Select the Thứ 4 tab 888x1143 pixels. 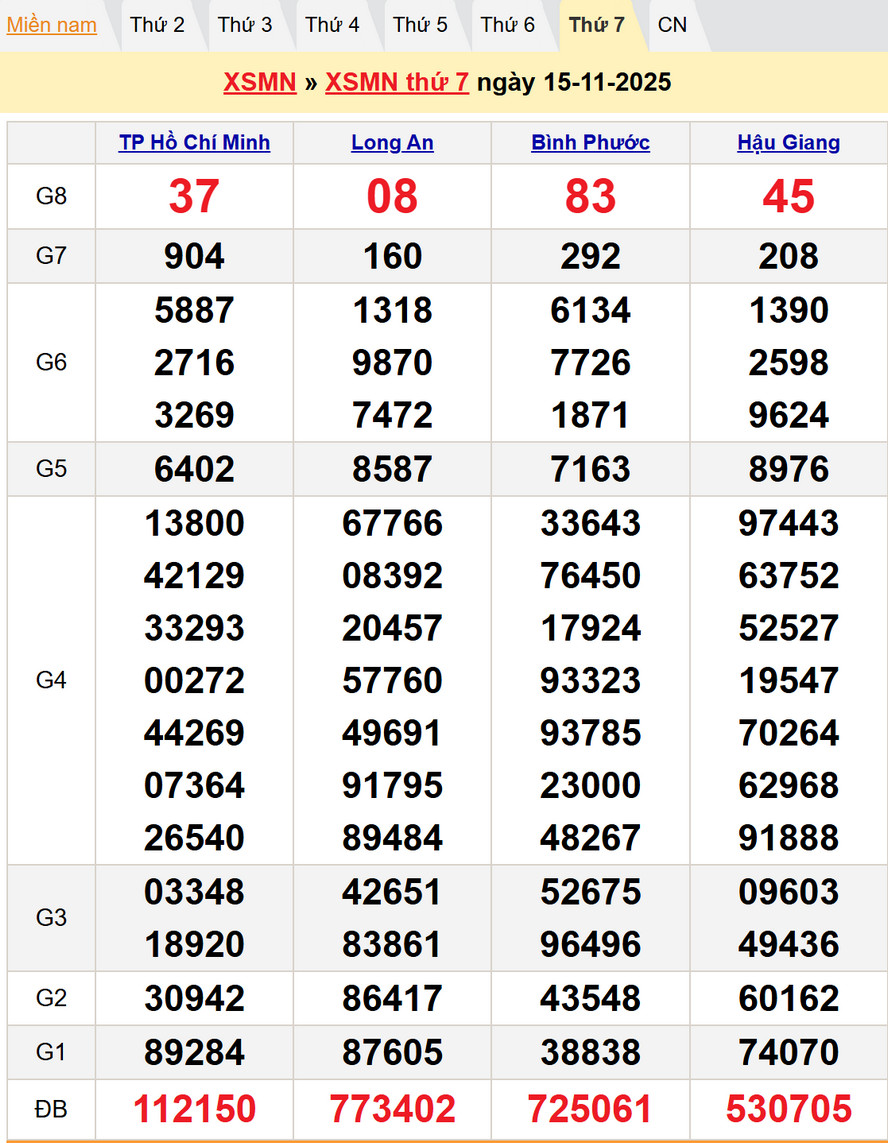tap(332, 25)
